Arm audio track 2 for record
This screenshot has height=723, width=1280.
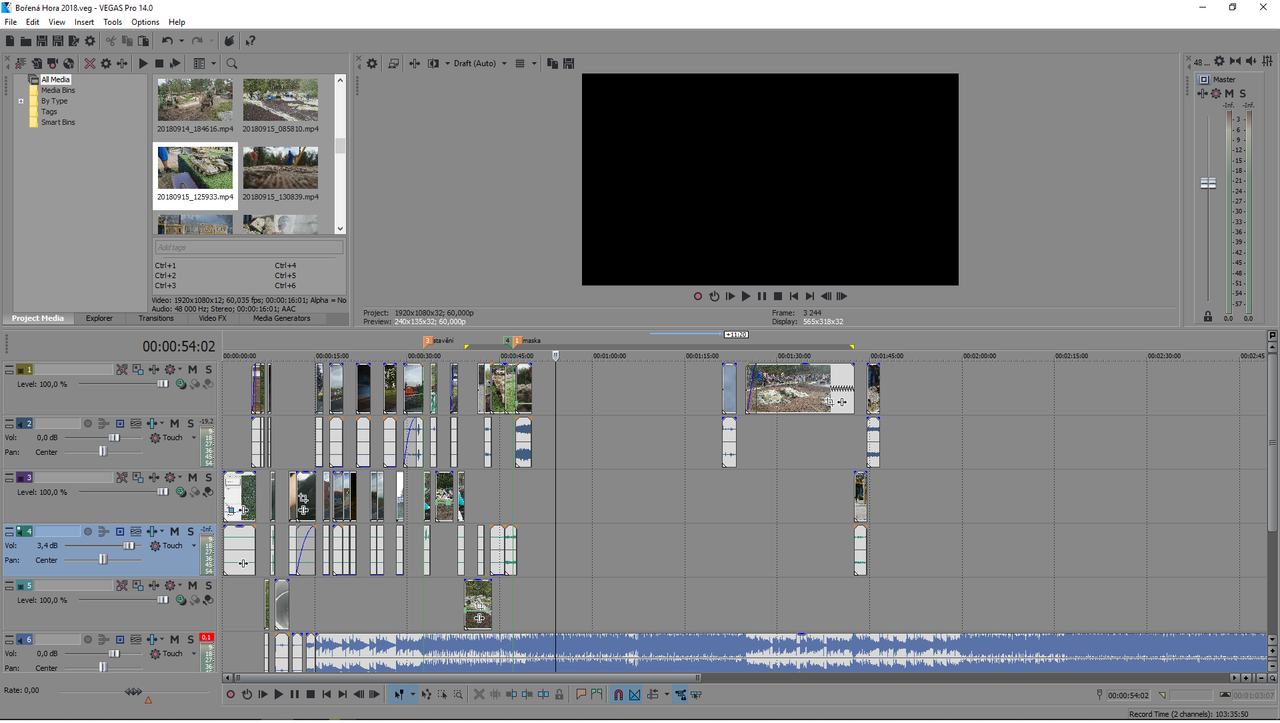[88, 423]
